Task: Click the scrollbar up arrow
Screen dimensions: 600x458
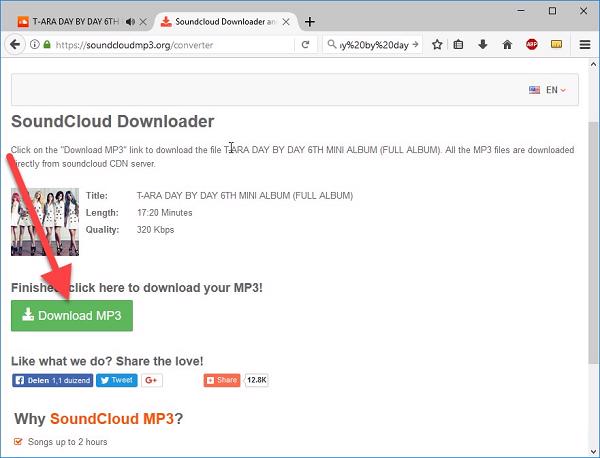Action: click(593, 64)
